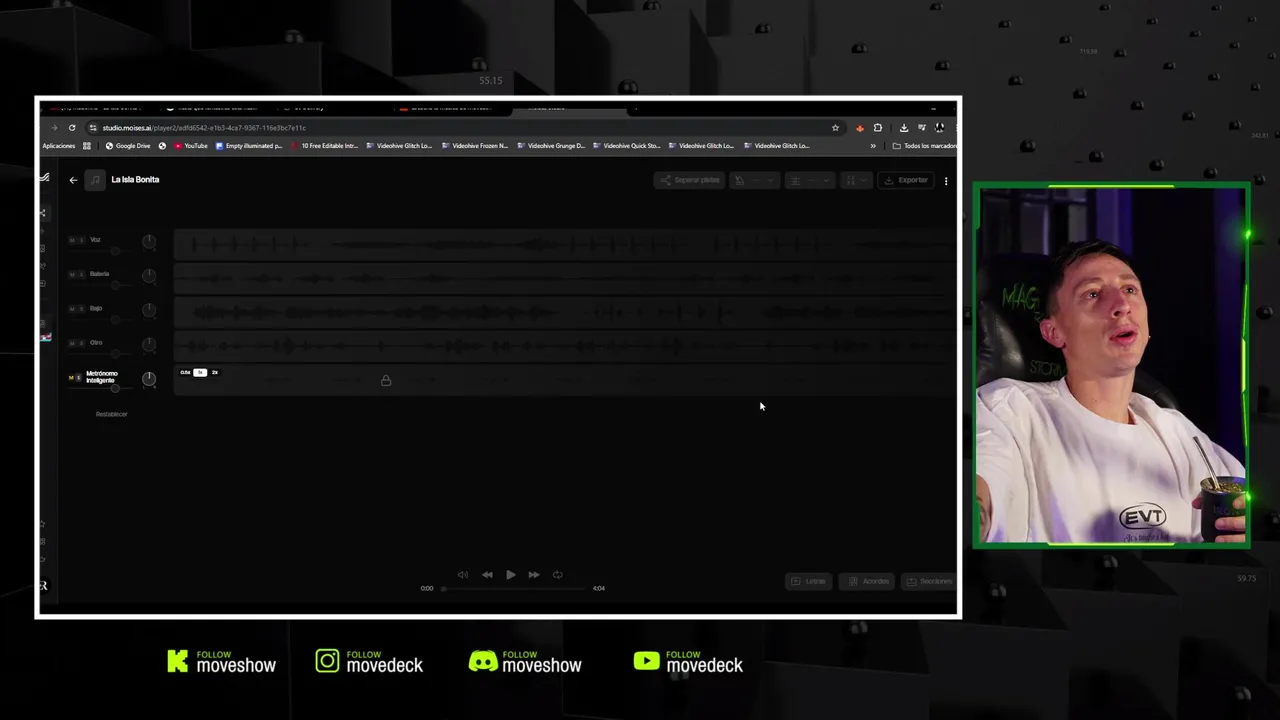Open the apps grid icon in bookmarks bar
Screen dimensions: 1280x720
pyautogui.click(x=87, y=146)
